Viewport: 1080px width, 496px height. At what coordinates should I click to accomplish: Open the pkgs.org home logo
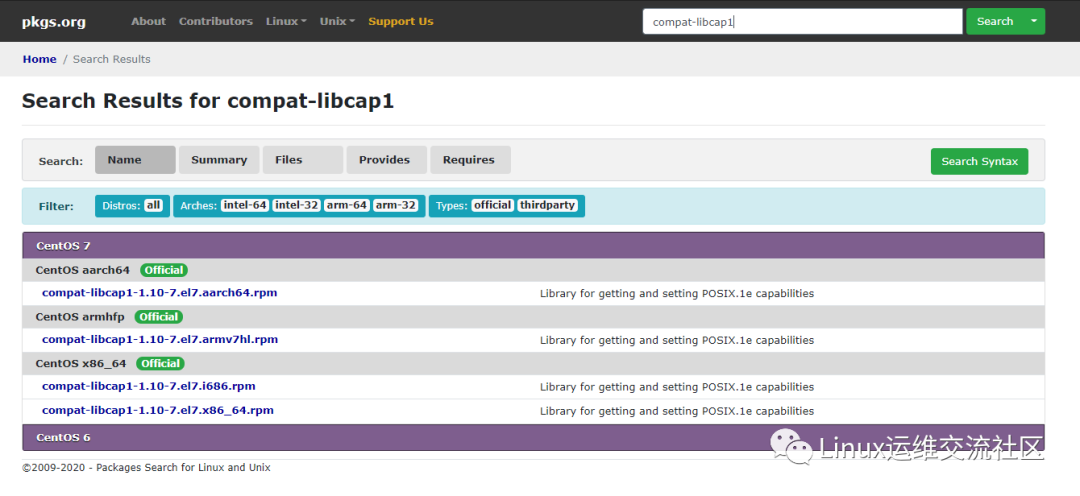click(x=54, y=22)
